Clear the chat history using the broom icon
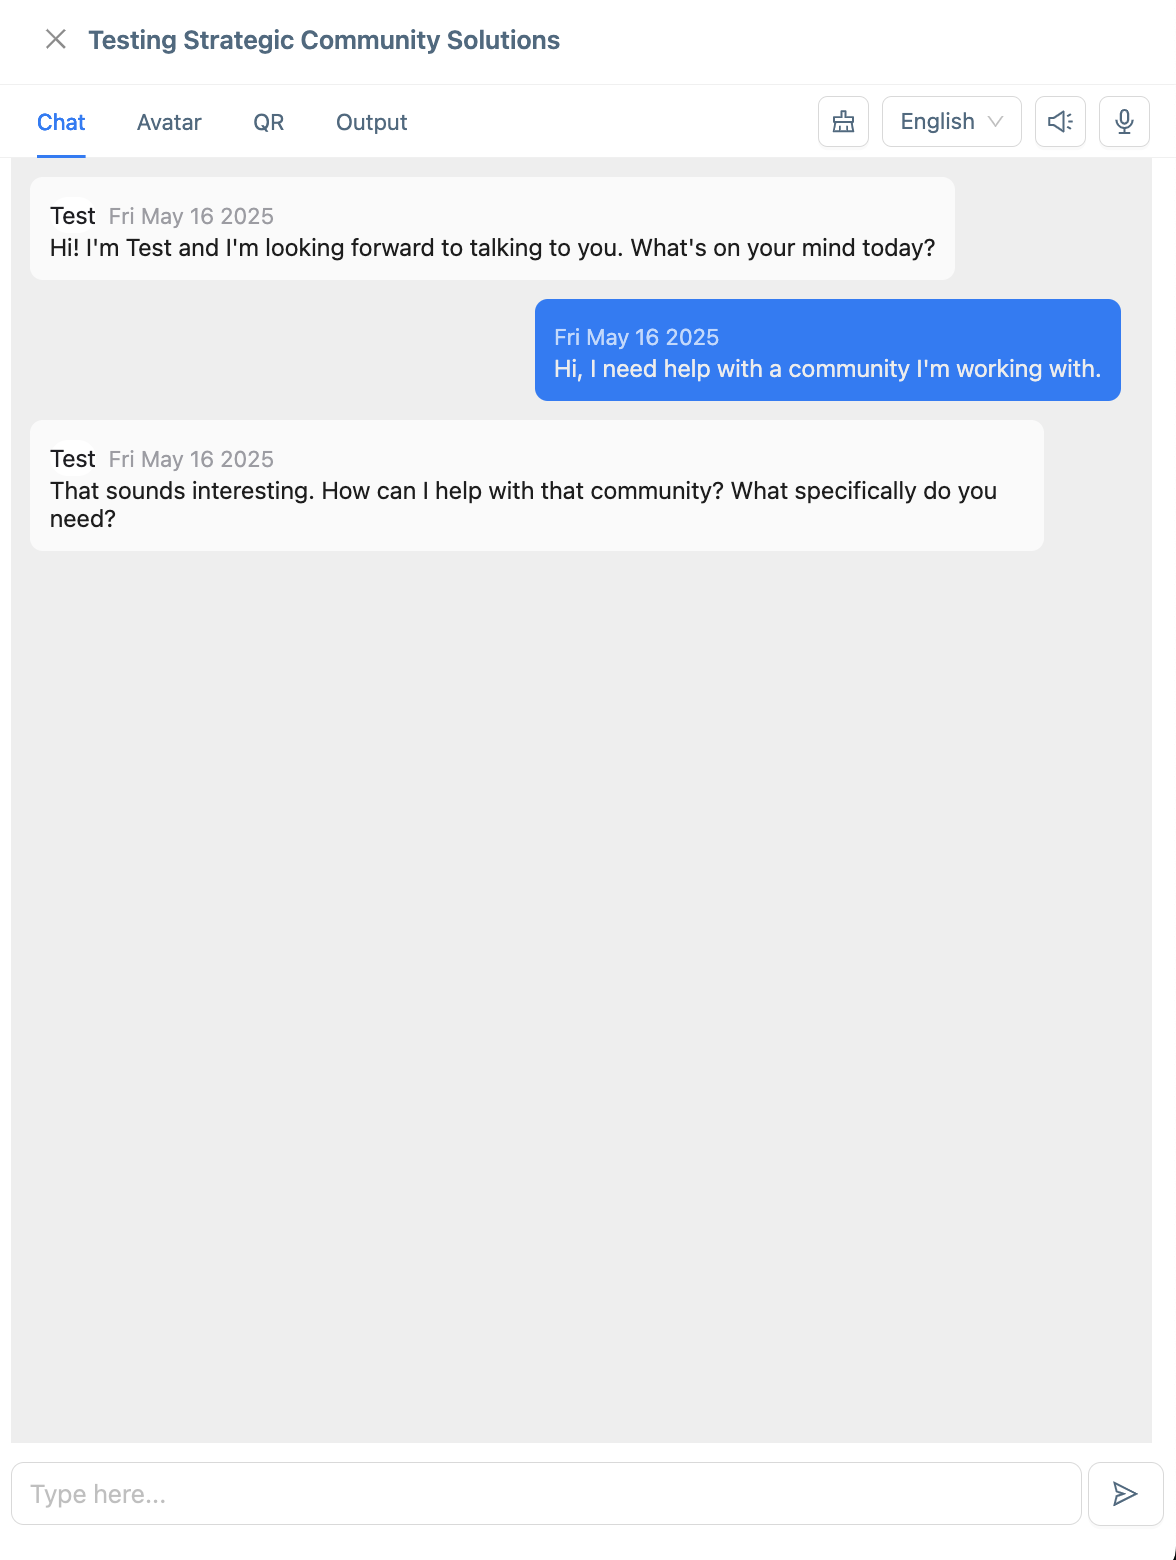The width and height of the screenshot is (1176, 1560). (842, 121)
